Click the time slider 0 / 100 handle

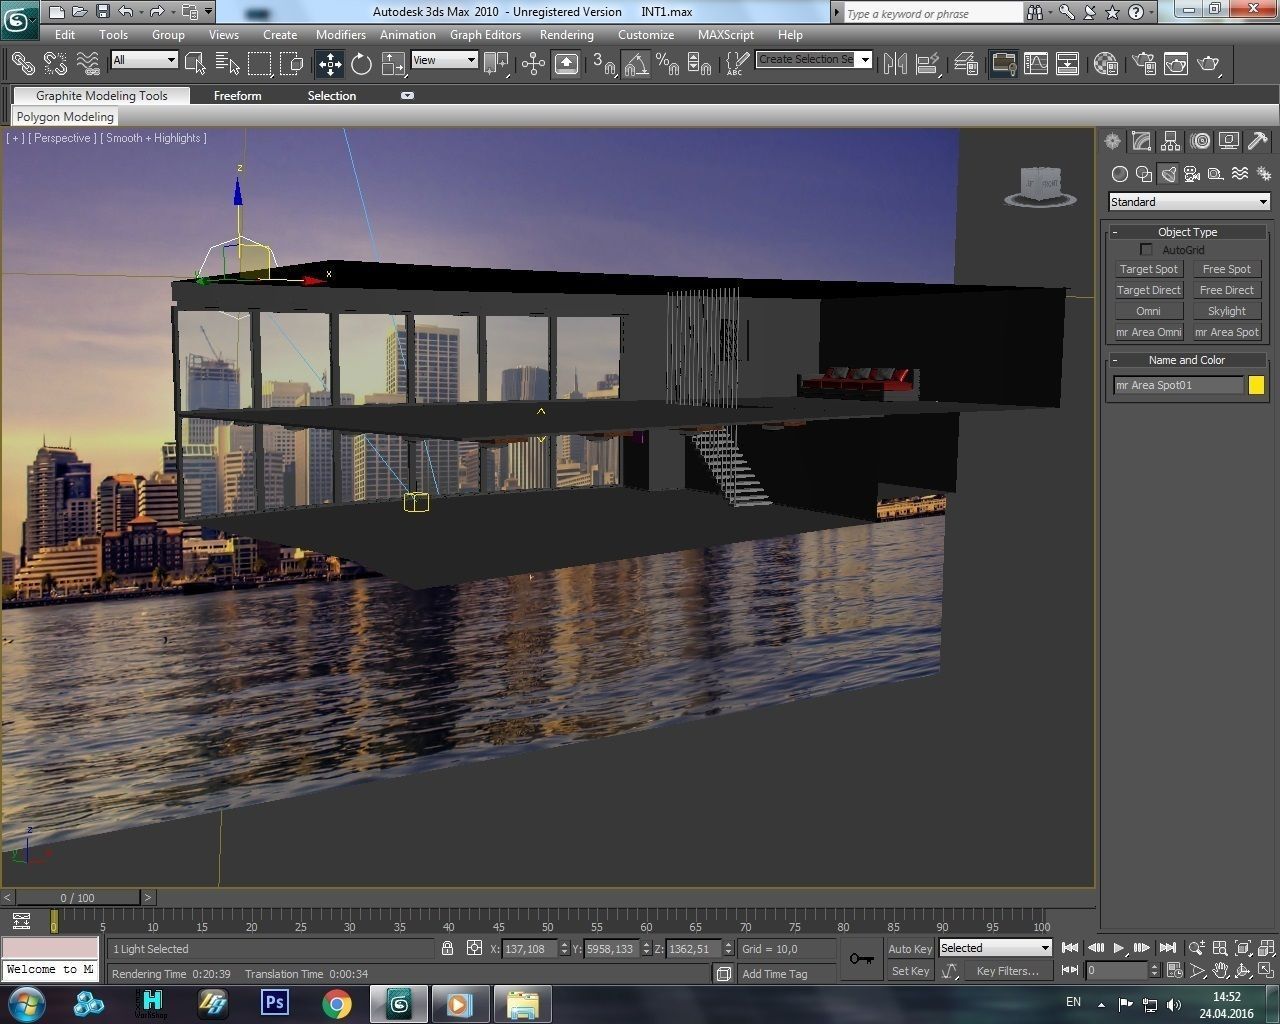(78, 898)
